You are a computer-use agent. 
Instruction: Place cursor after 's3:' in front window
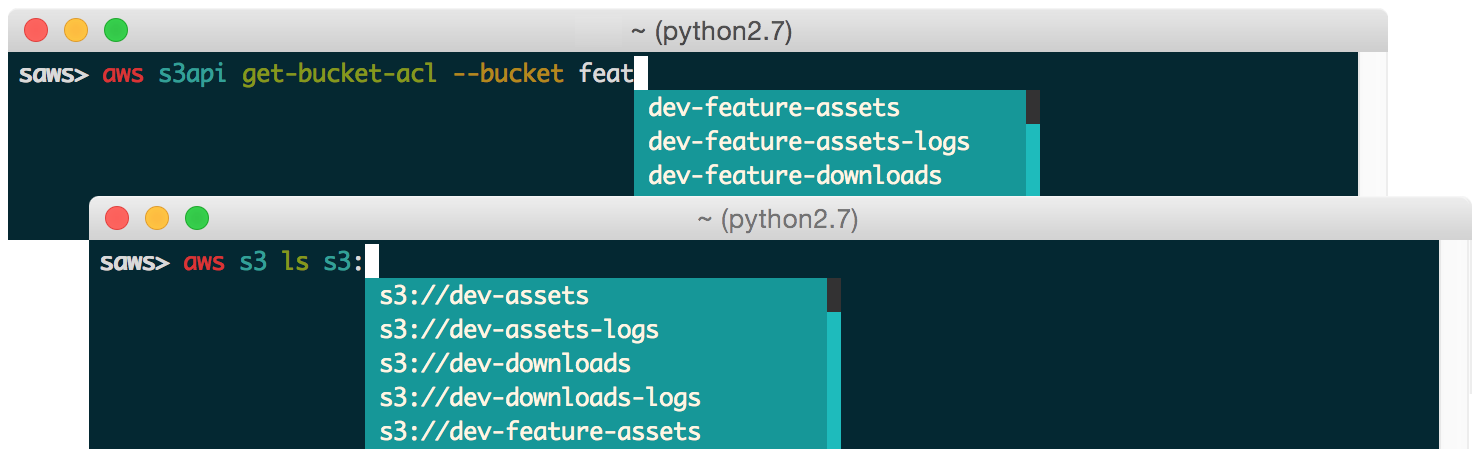pyautogui.click(x=372, y=262)
